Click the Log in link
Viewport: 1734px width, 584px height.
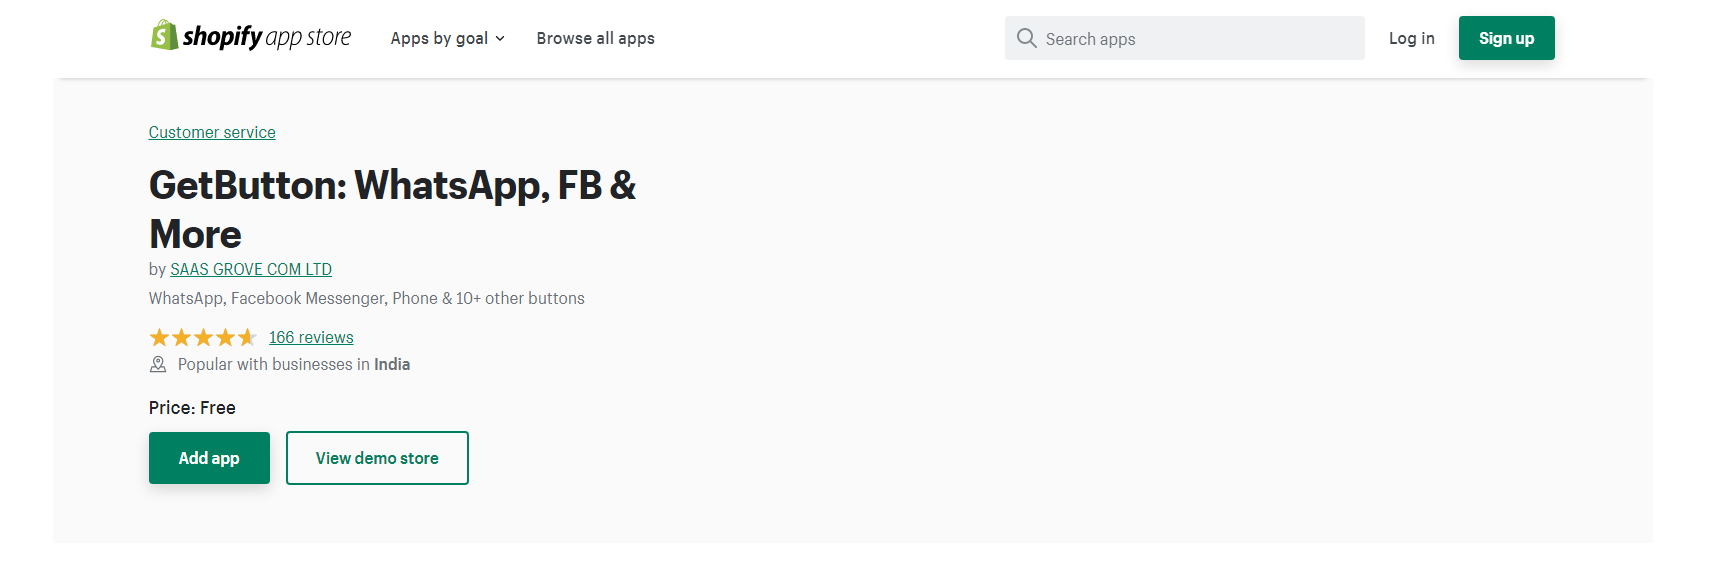1411,39
